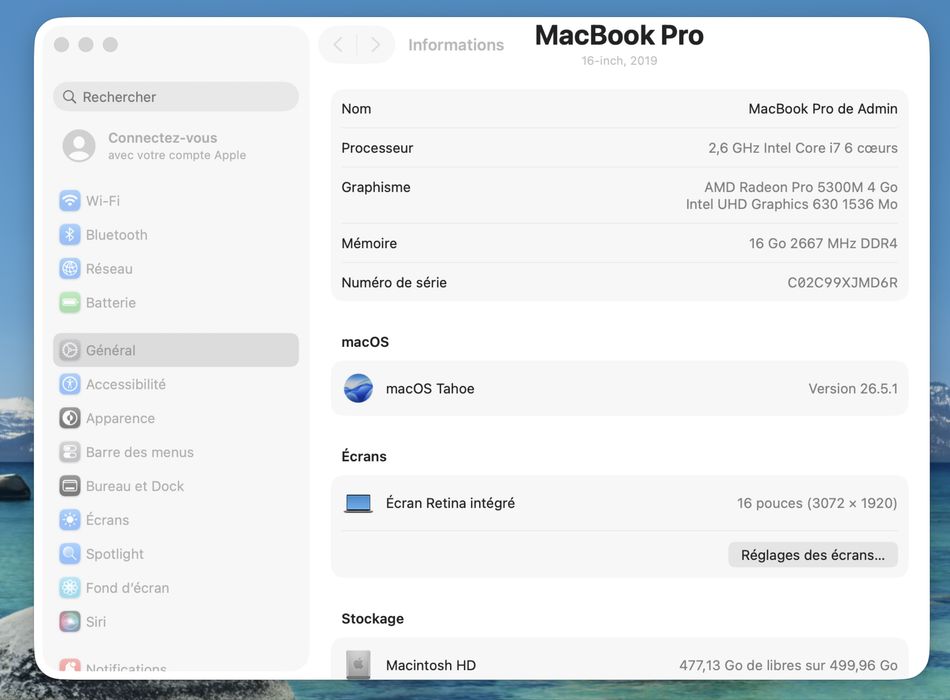Click the Apple account avatar icon
950x700 pixels.
[x=79, y=145]
